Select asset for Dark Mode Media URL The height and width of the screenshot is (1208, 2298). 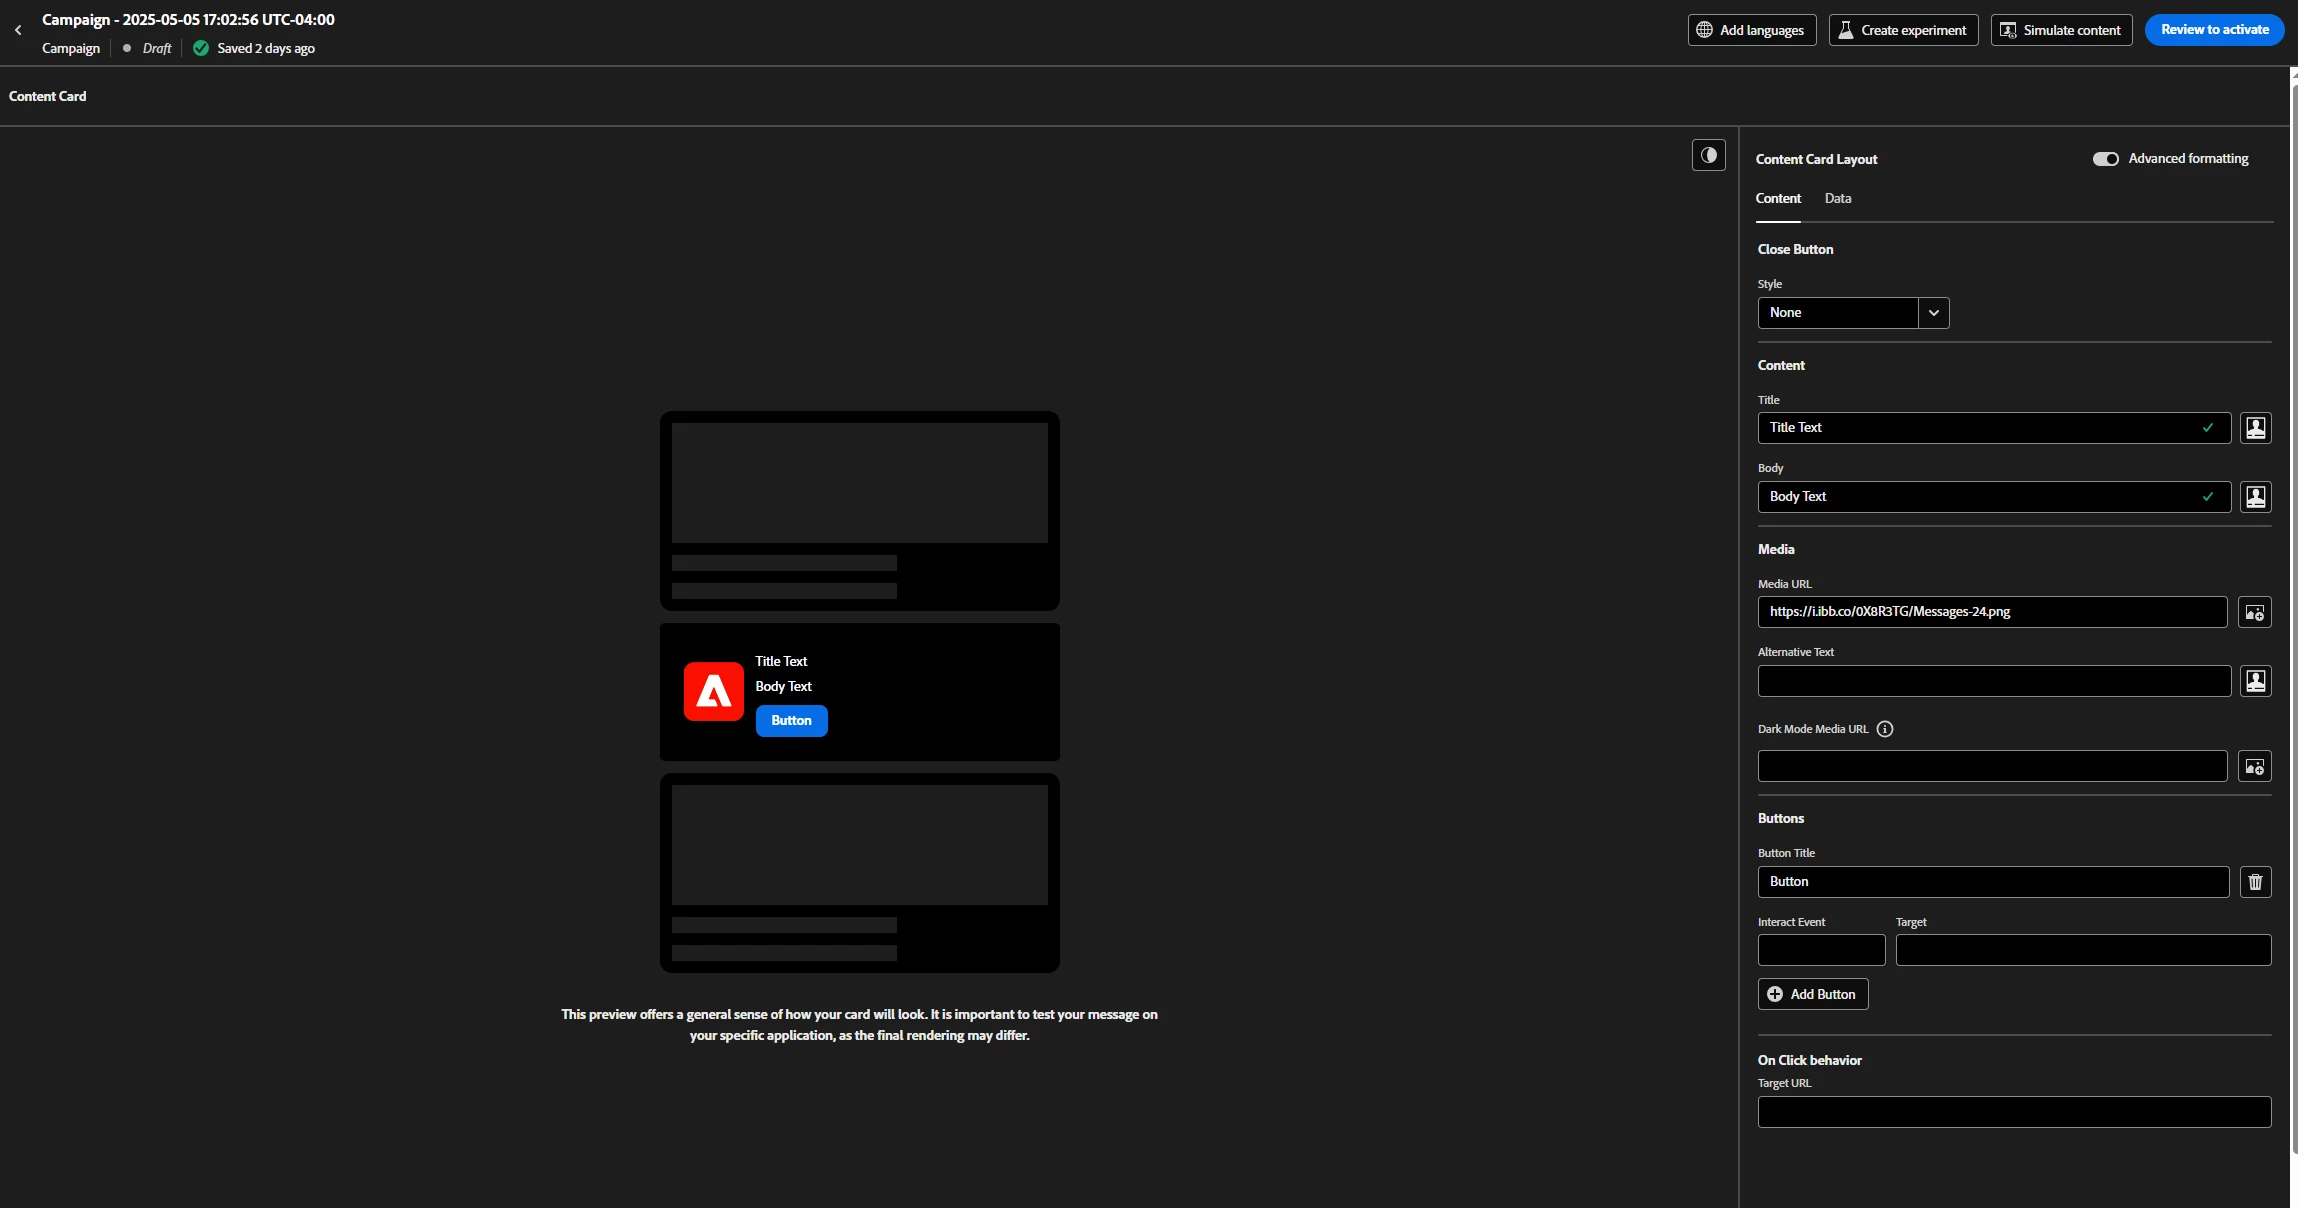(2254, 766)
